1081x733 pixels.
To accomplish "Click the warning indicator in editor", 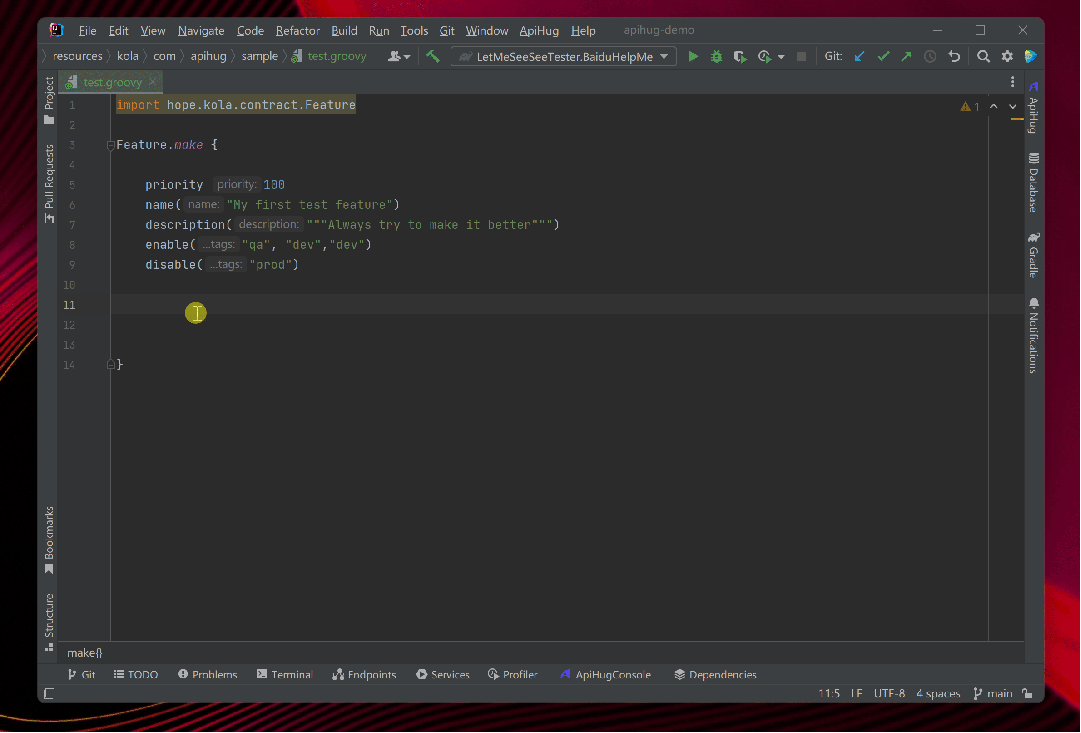I will 969,107.
